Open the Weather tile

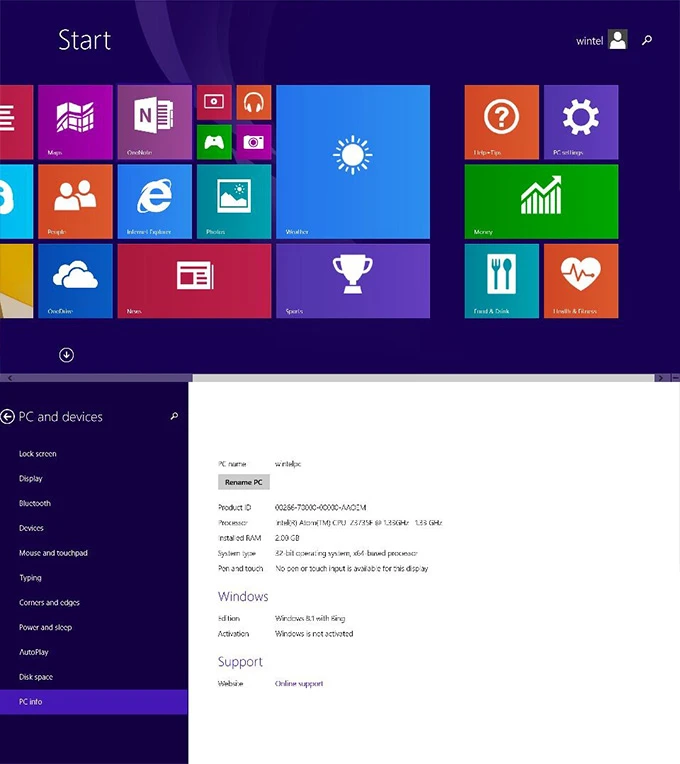[x=353, y=162]
